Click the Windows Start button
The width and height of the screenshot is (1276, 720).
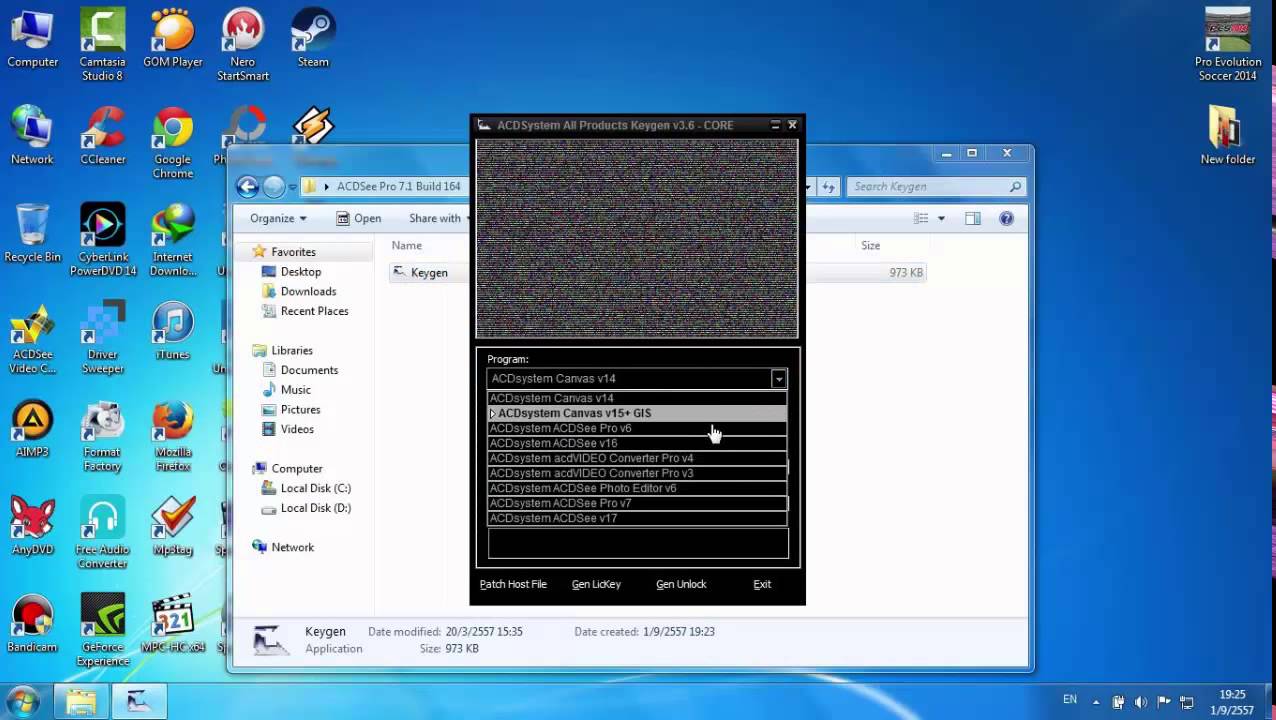pos(23,700)
